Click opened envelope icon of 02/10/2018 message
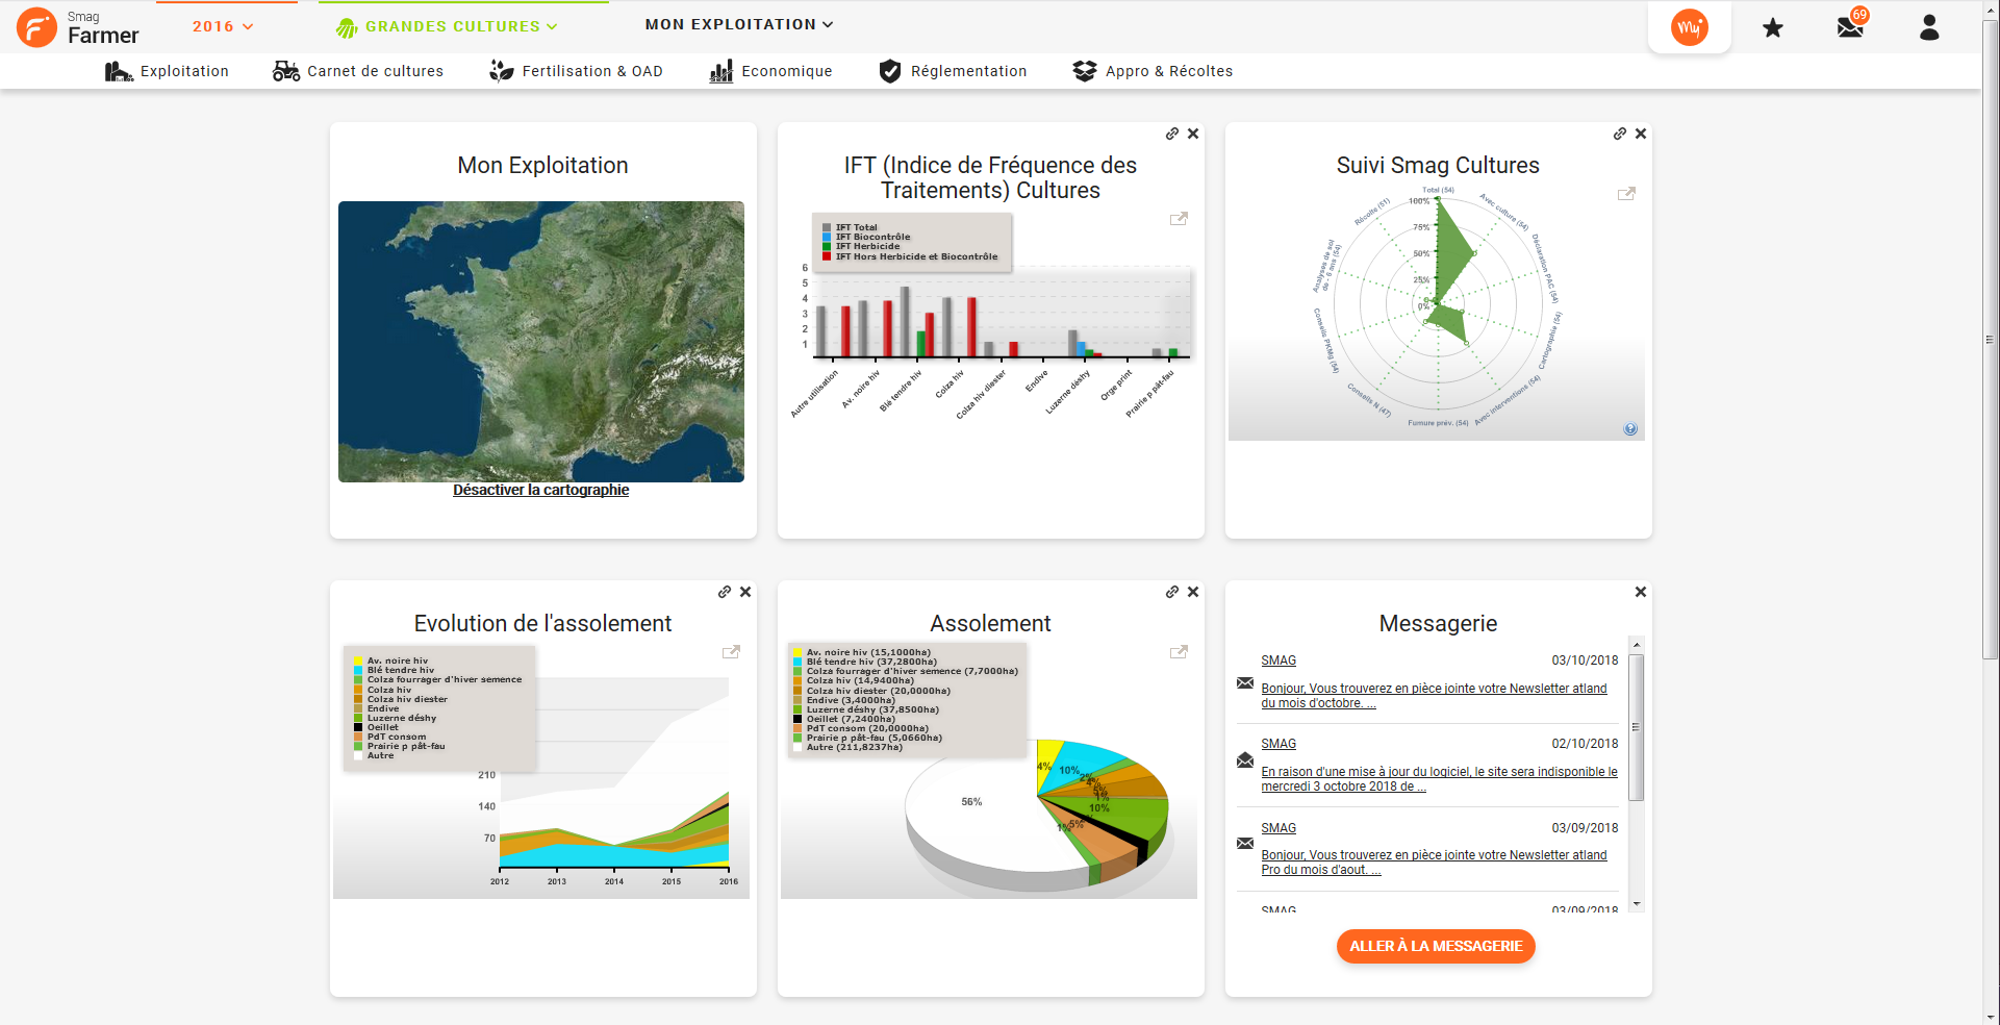The height and width of the screenshot is (1025, 2000). point(1245,761)
